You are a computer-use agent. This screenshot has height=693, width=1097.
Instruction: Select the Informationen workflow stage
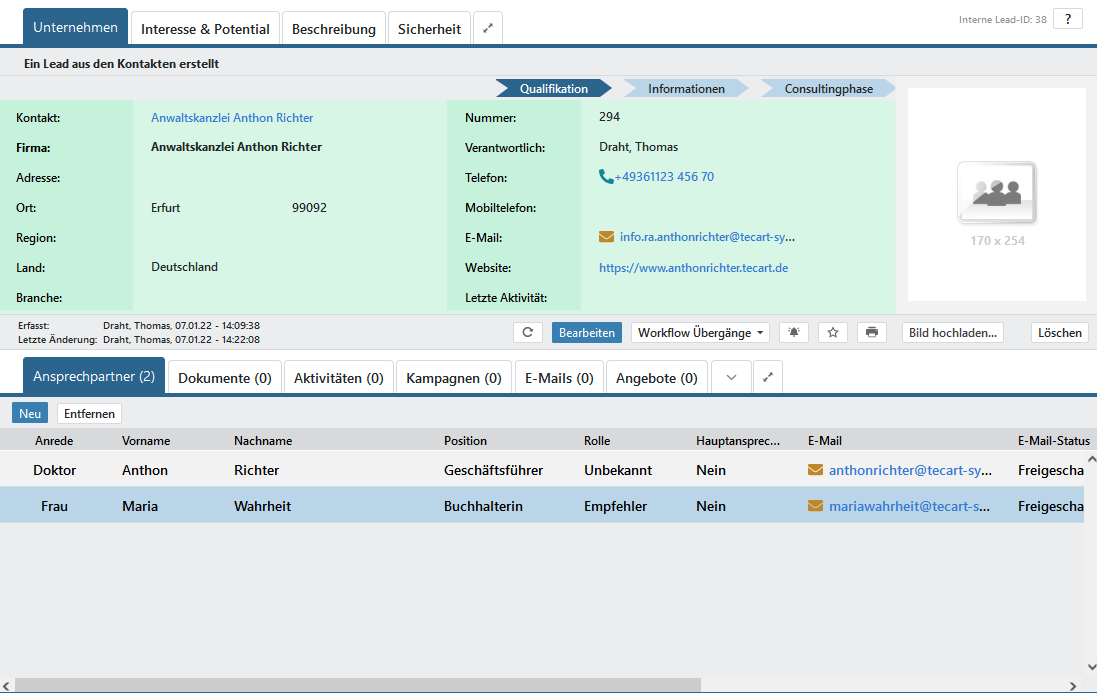pyautogui.click(x=686, y=89)
